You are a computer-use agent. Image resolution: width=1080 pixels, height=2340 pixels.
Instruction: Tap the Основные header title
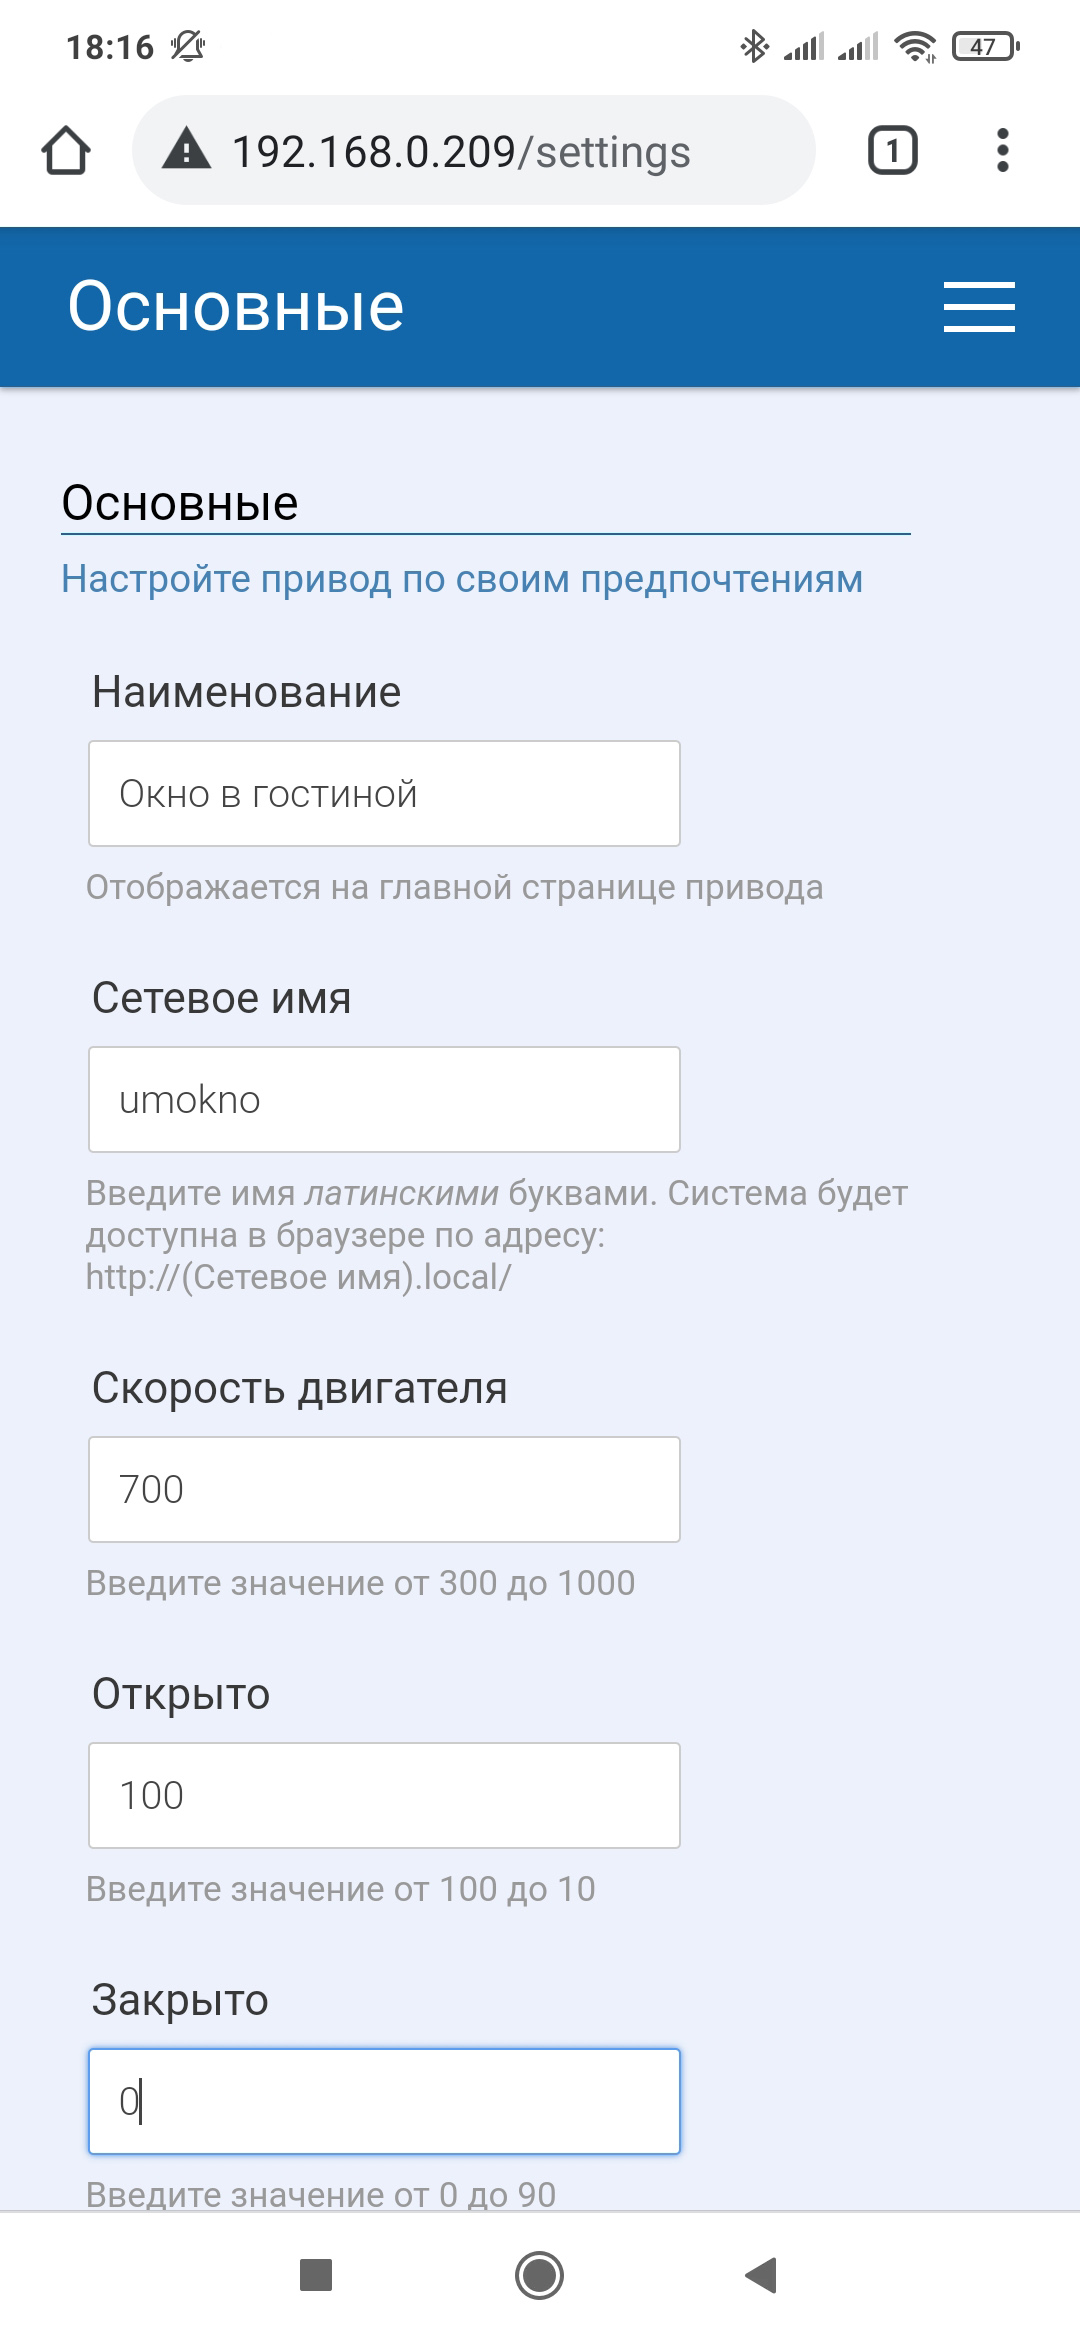coord(236,306)
